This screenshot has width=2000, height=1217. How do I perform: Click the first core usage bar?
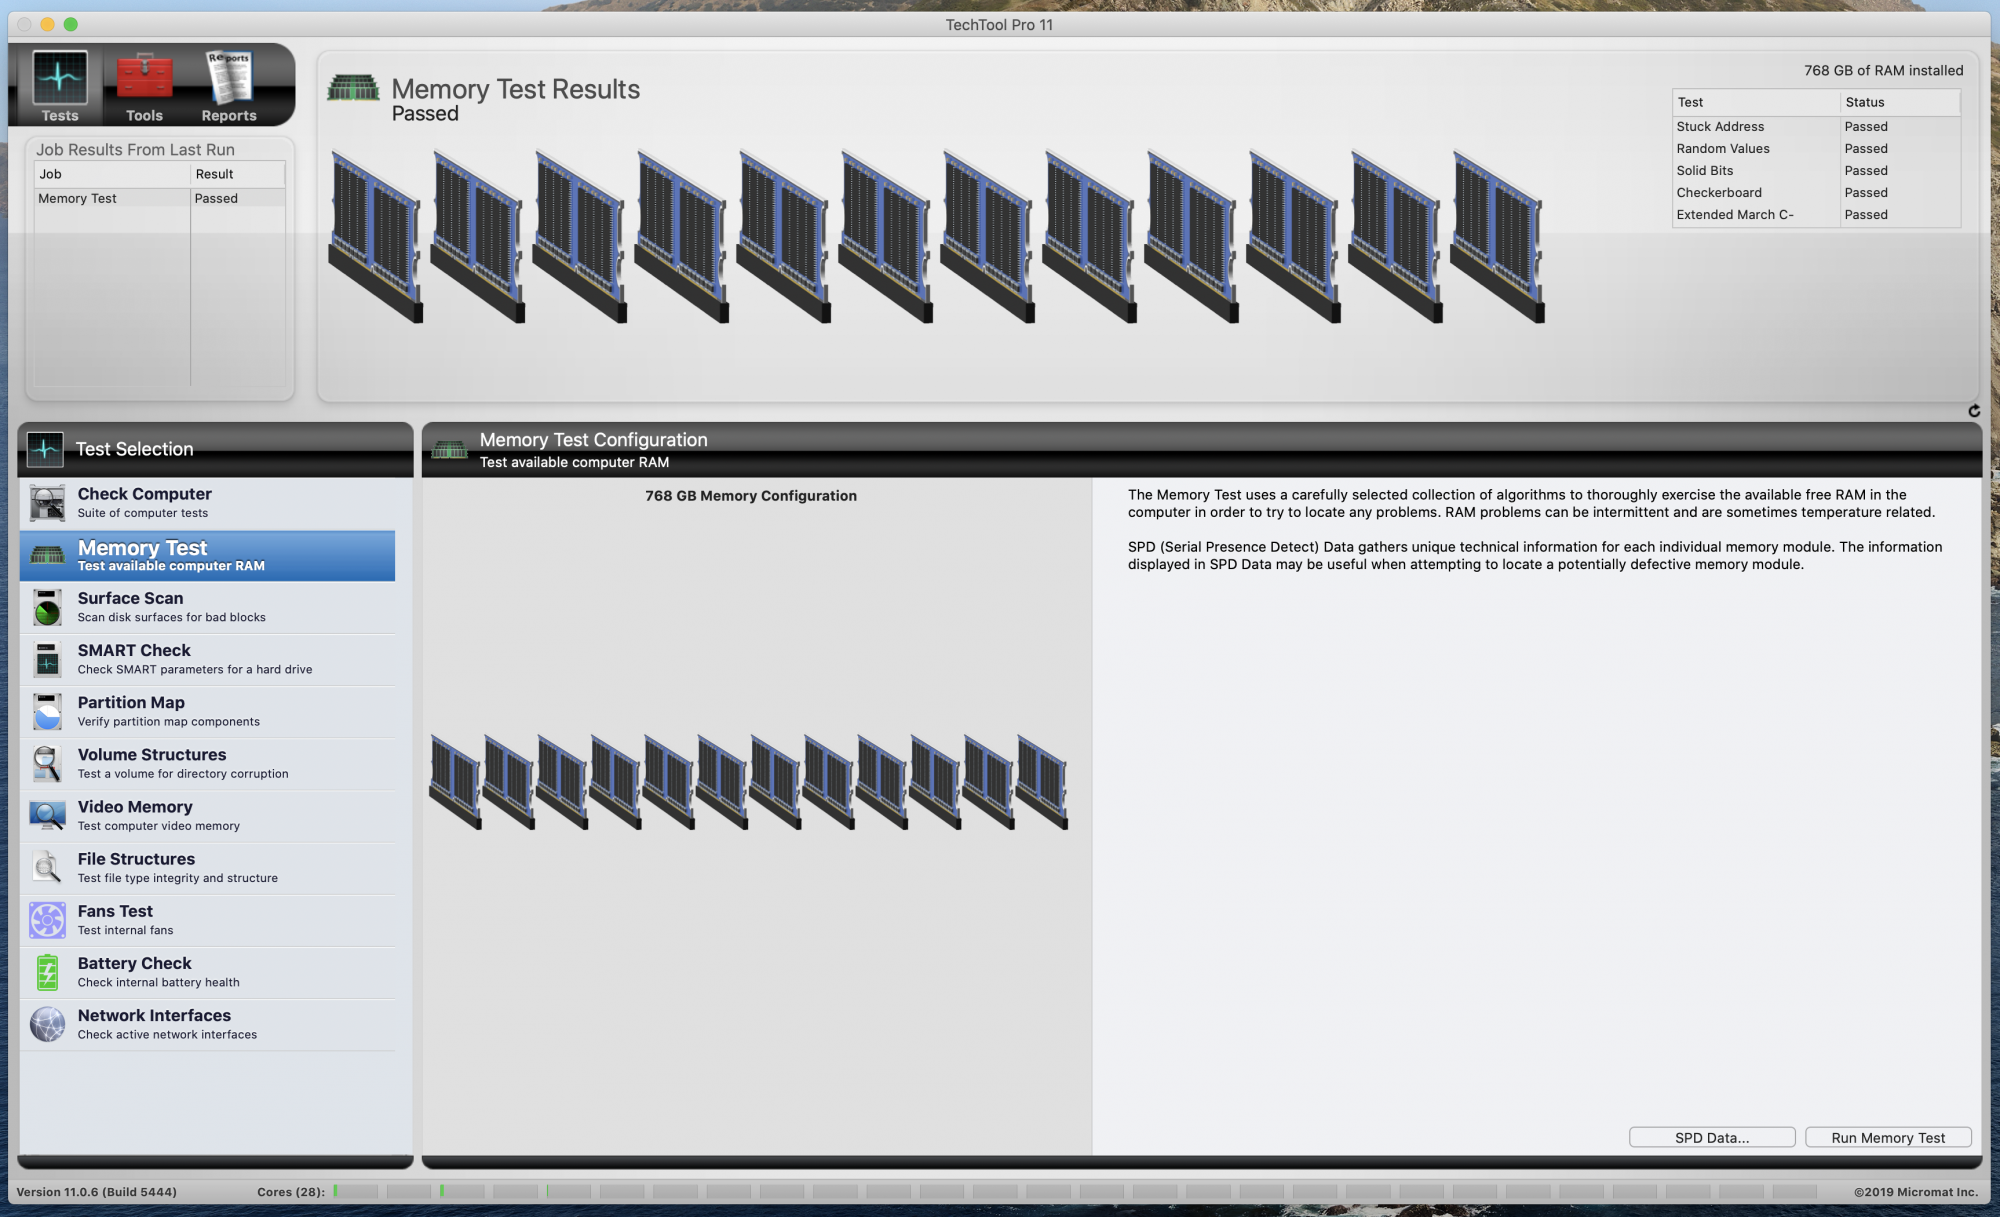[x=356, y=1191]
